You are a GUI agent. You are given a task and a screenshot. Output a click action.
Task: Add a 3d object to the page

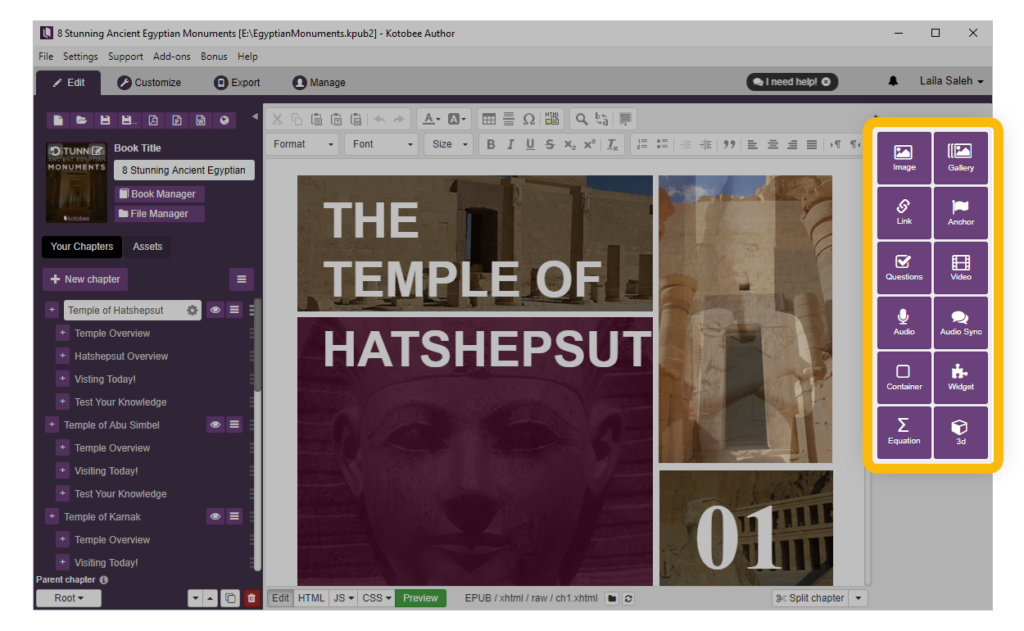960,432
